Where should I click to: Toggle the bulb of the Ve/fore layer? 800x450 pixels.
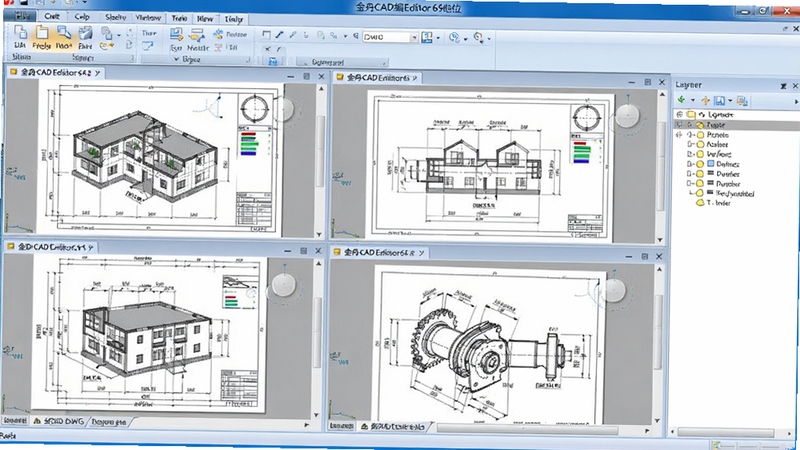coord(701,154)
